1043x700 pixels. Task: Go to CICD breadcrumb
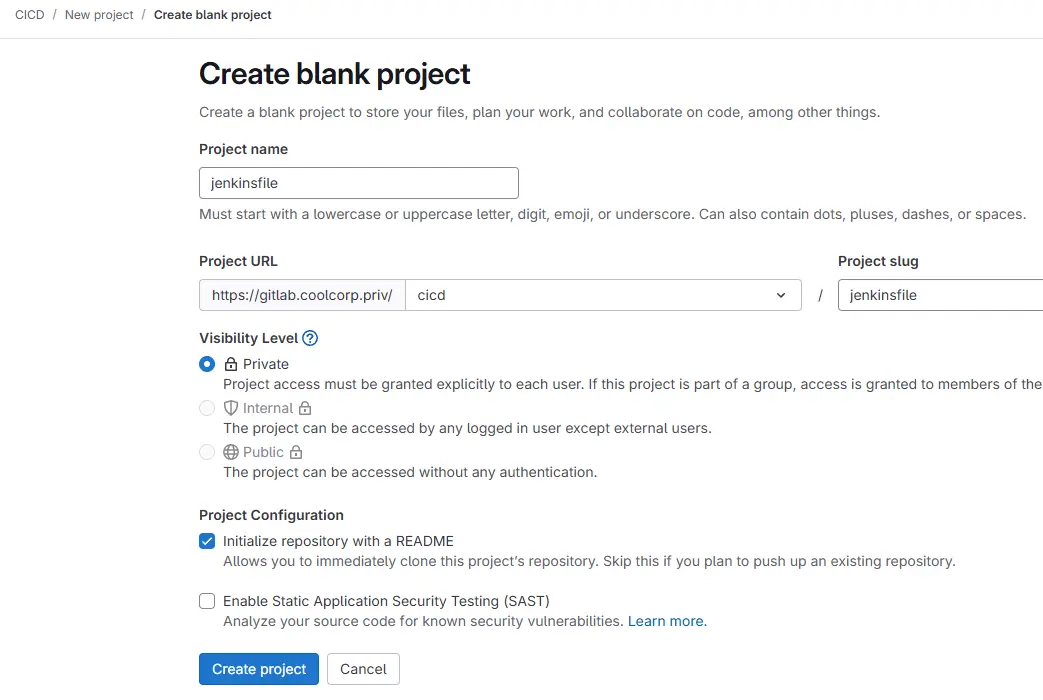click(30, 15)
